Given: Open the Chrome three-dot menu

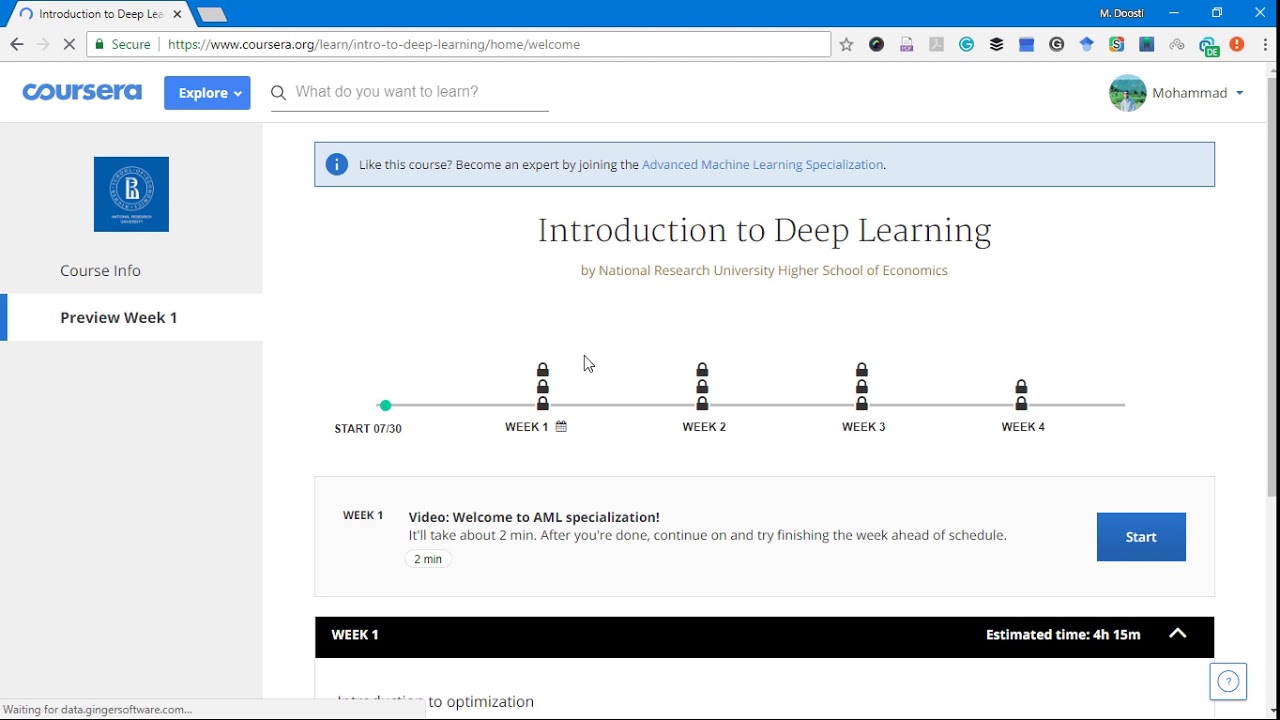Looking at the screenshot, I should tap(1266, 44).
